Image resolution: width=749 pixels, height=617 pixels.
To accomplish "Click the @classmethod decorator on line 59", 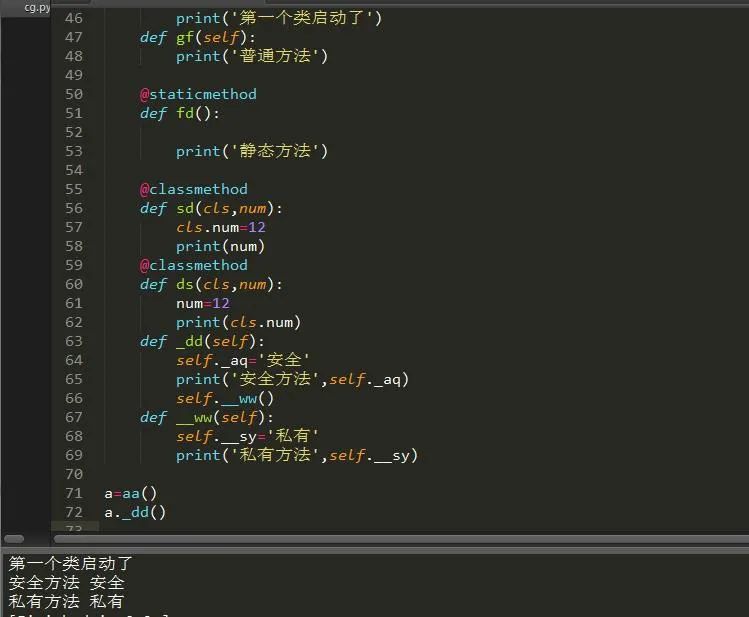I will pos(193,265).
